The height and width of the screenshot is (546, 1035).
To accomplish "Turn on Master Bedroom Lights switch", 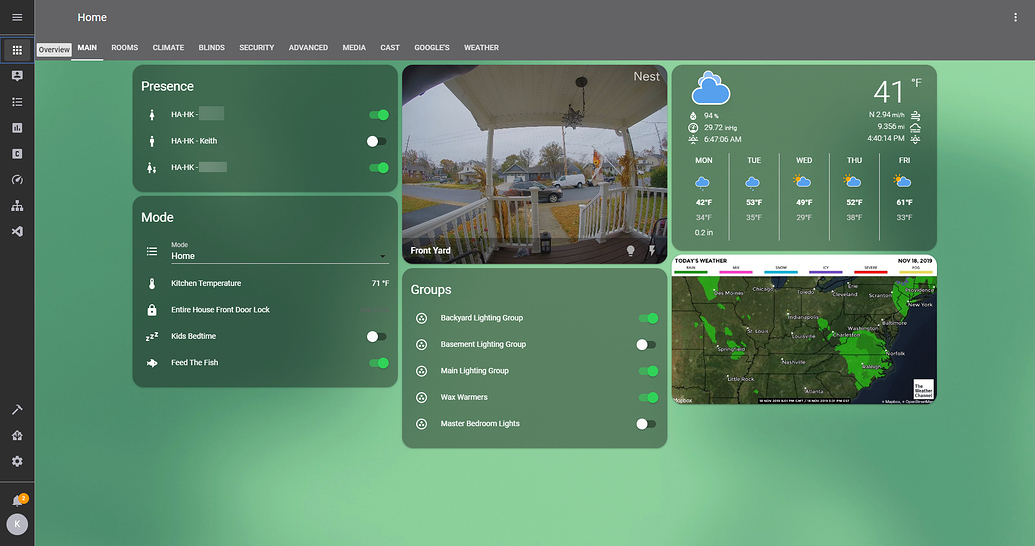I will 647,424.
